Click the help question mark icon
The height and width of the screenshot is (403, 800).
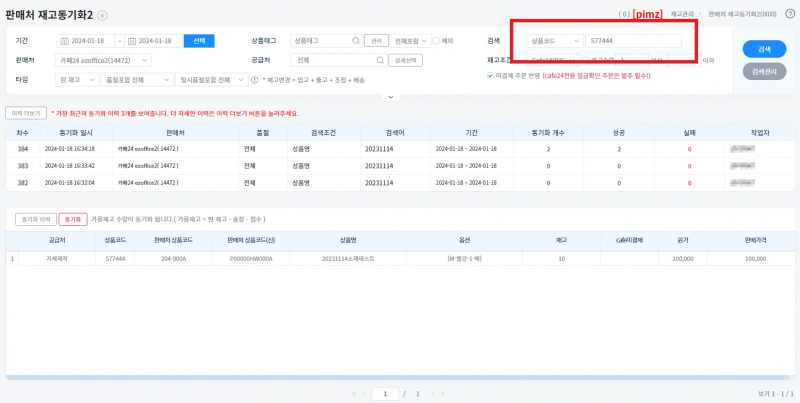coord(790,14)
